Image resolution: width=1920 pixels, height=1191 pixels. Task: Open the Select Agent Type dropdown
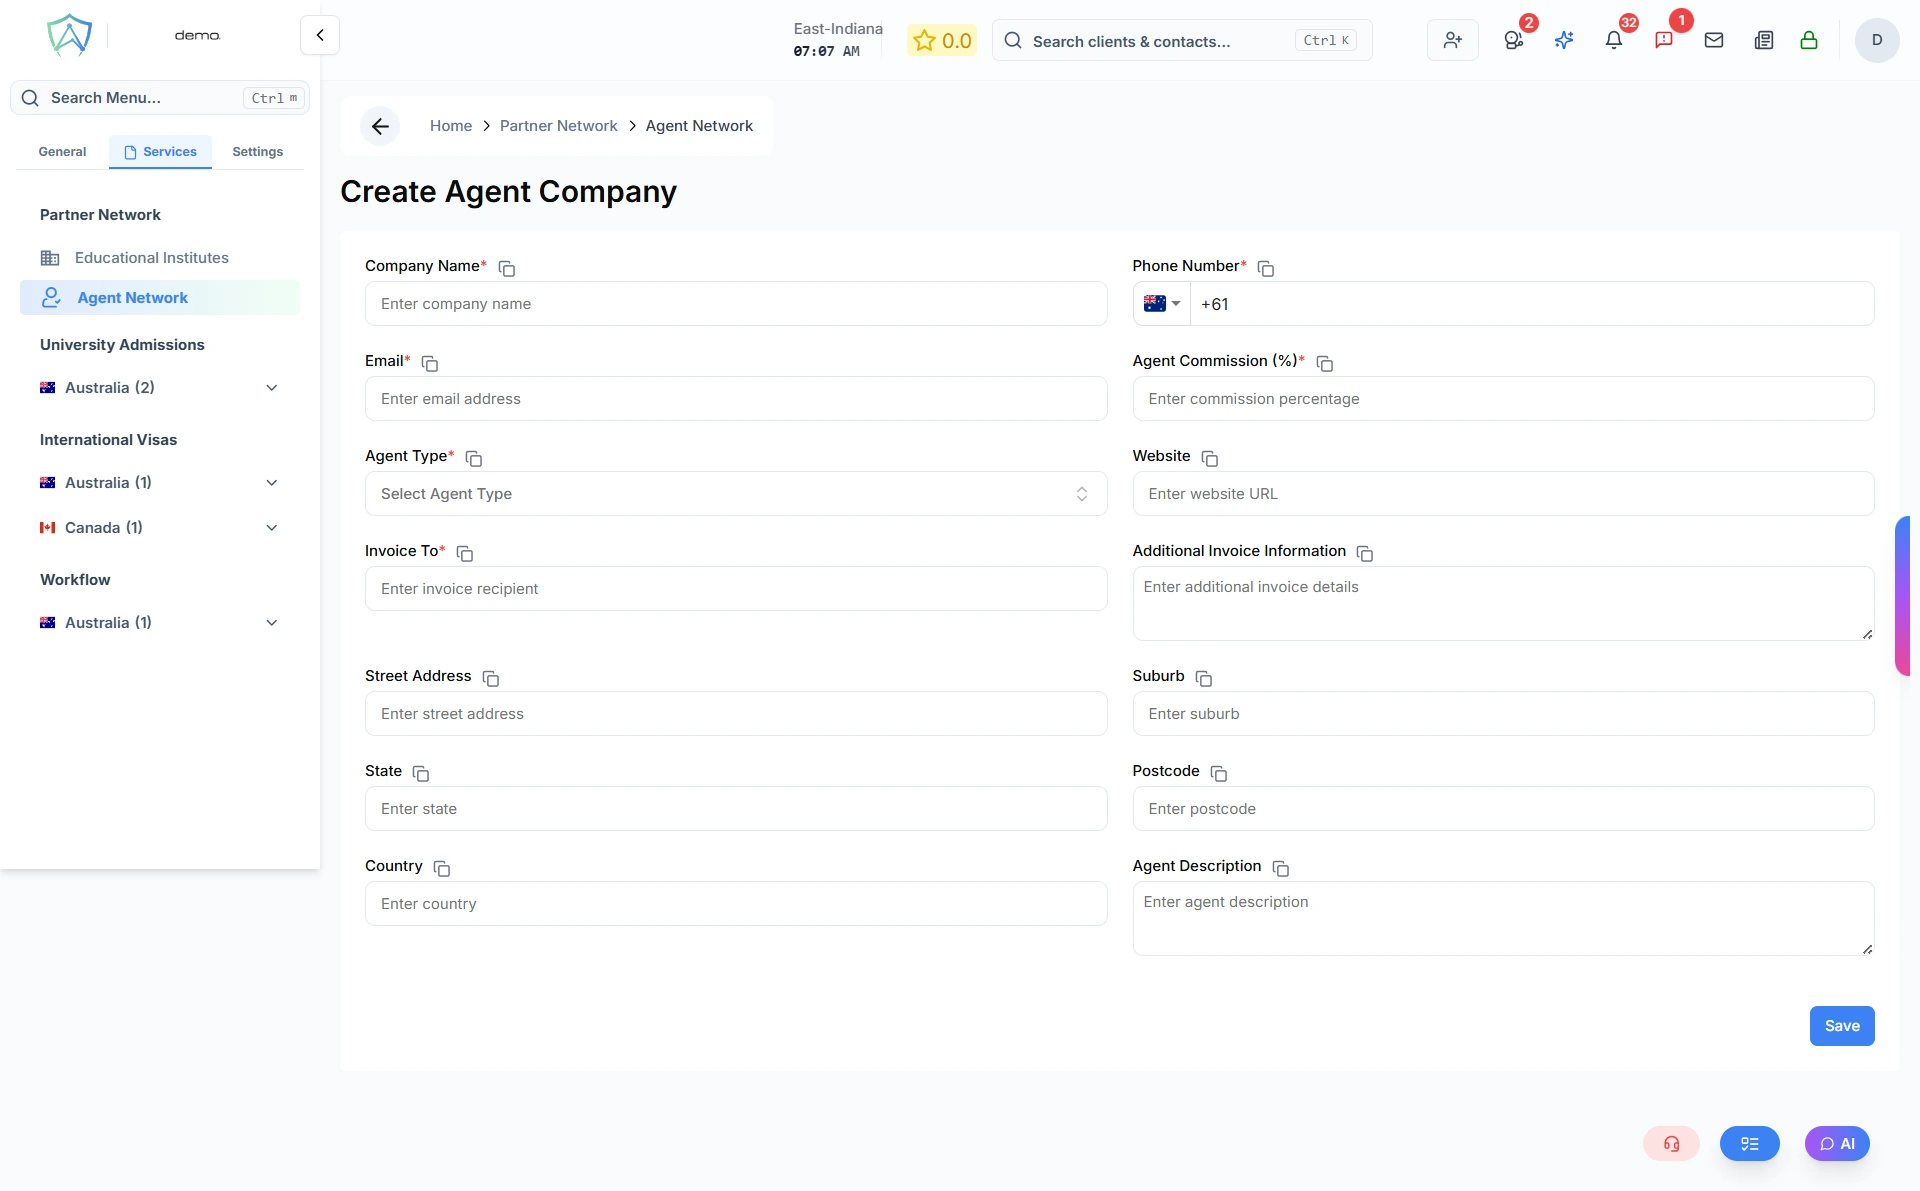(735, 493)
